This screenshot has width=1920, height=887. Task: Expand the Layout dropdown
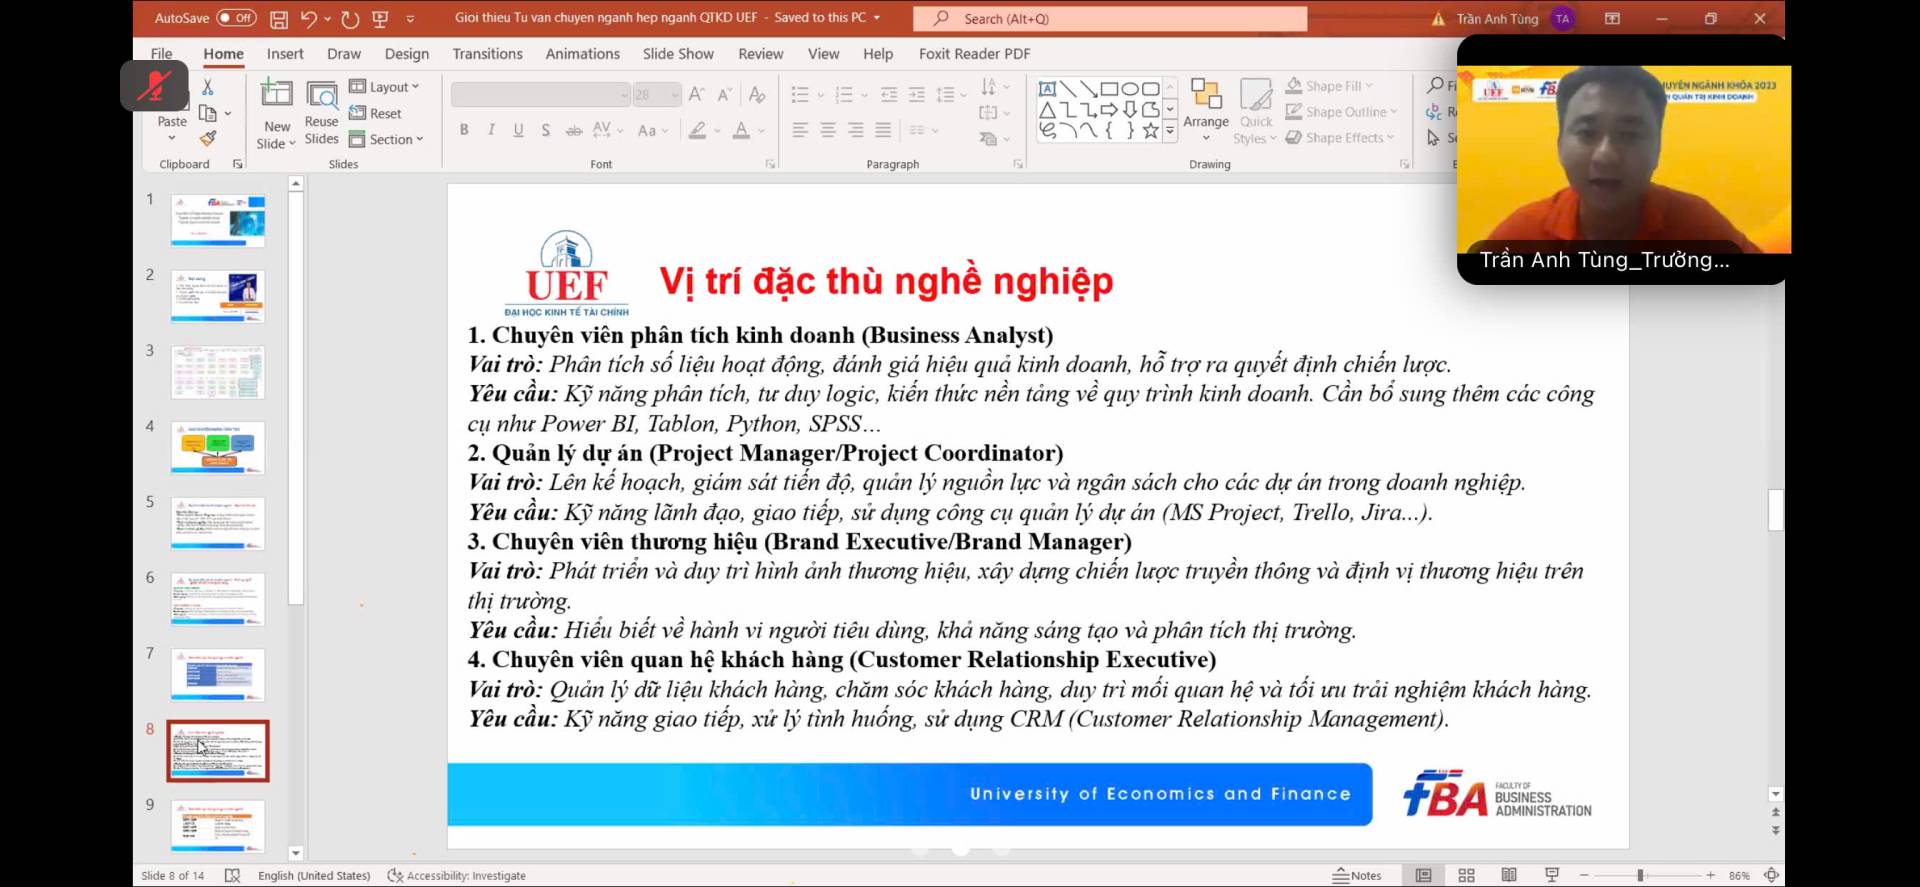tap(385, 87)
